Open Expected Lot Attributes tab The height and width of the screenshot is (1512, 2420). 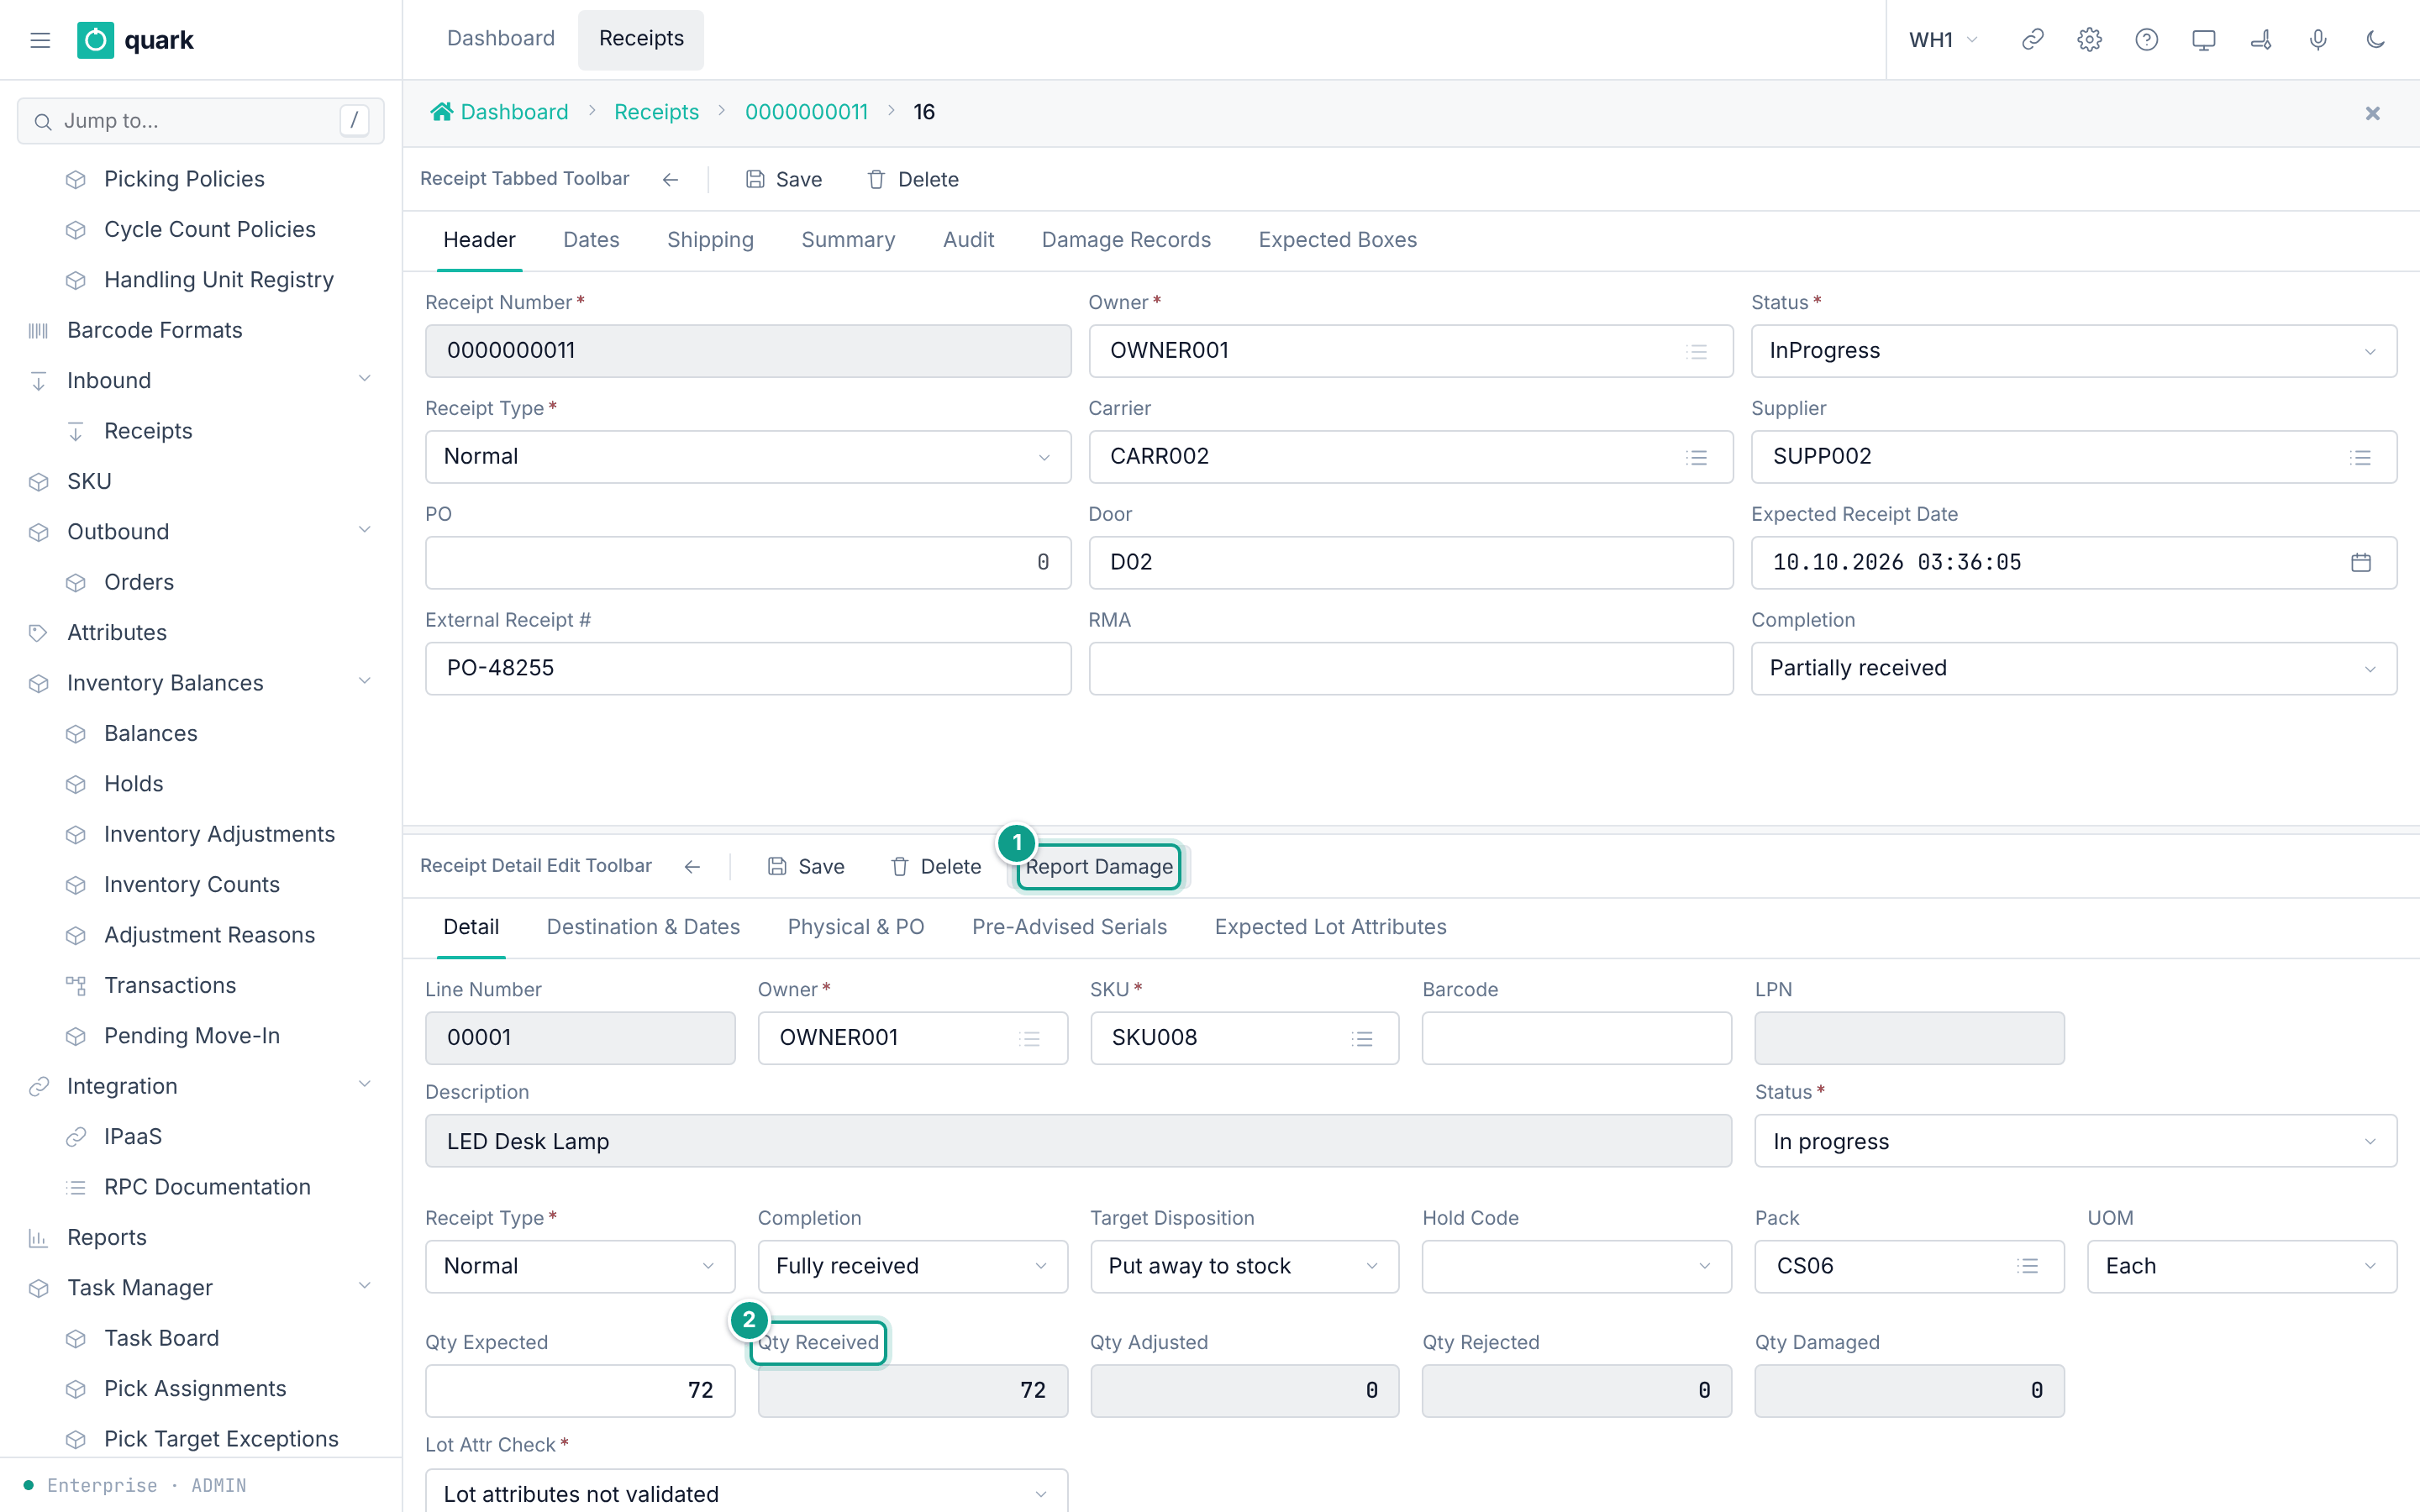[x=1330, y=927]
